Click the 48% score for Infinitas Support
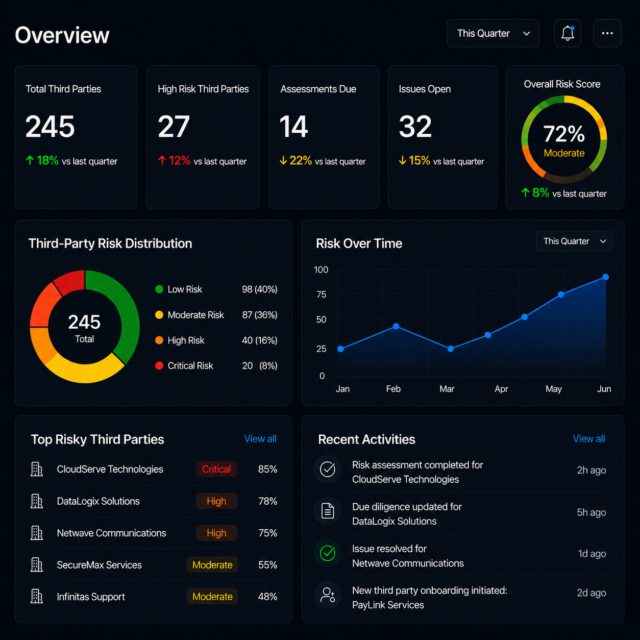This screenshot has height=640, width=640. coord(267,596)
